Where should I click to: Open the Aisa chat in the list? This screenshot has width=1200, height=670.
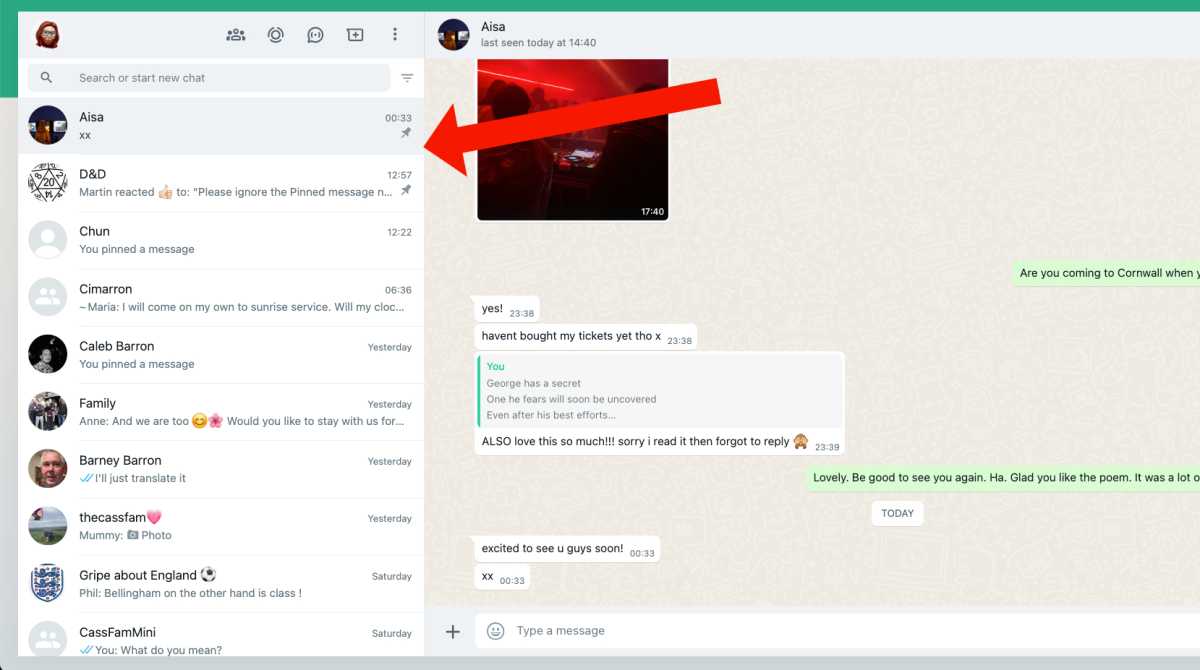coord(221,126)
